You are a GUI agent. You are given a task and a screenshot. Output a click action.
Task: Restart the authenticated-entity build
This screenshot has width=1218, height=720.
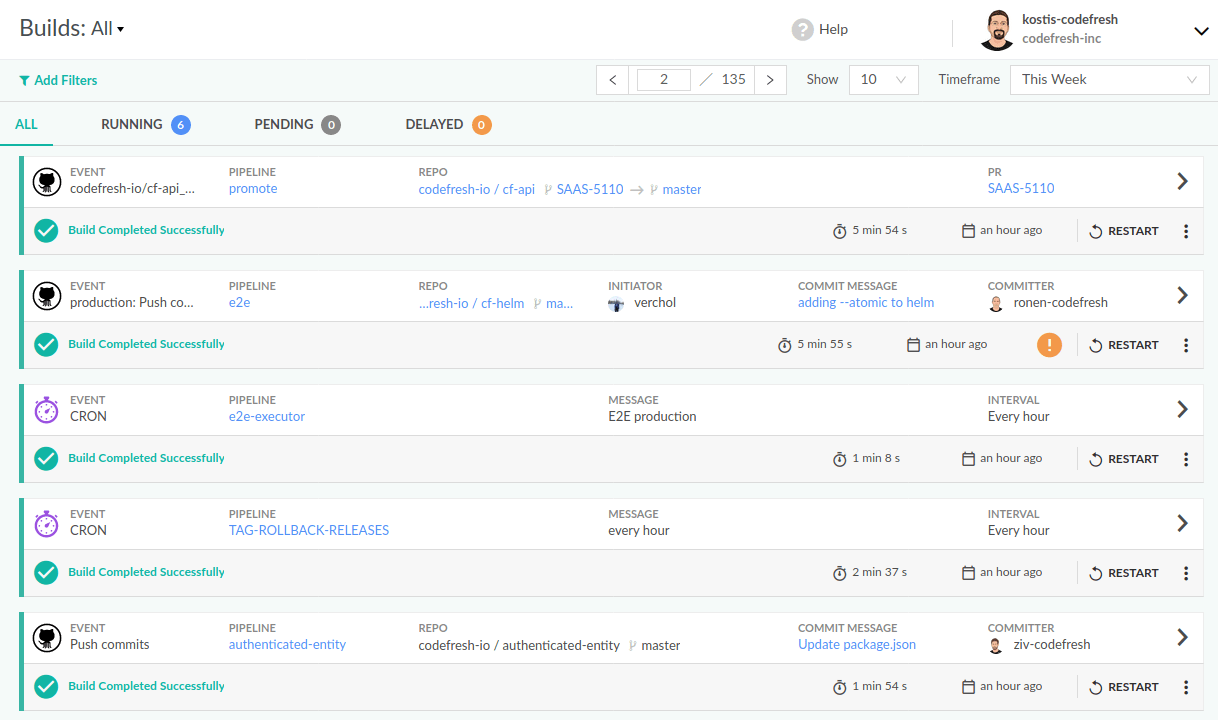1124,686
